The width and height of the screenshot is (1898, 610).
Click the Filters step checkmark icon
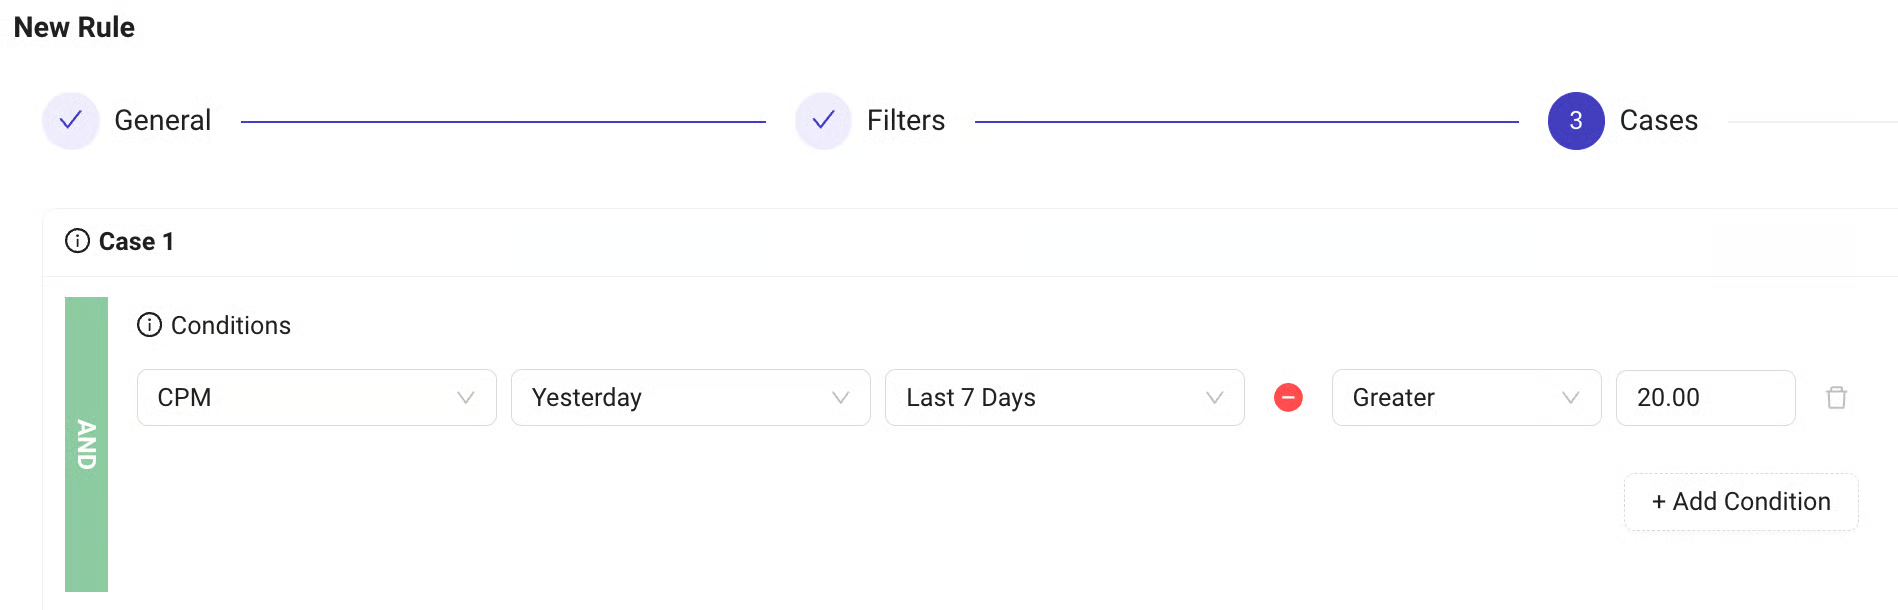[823, 121]
